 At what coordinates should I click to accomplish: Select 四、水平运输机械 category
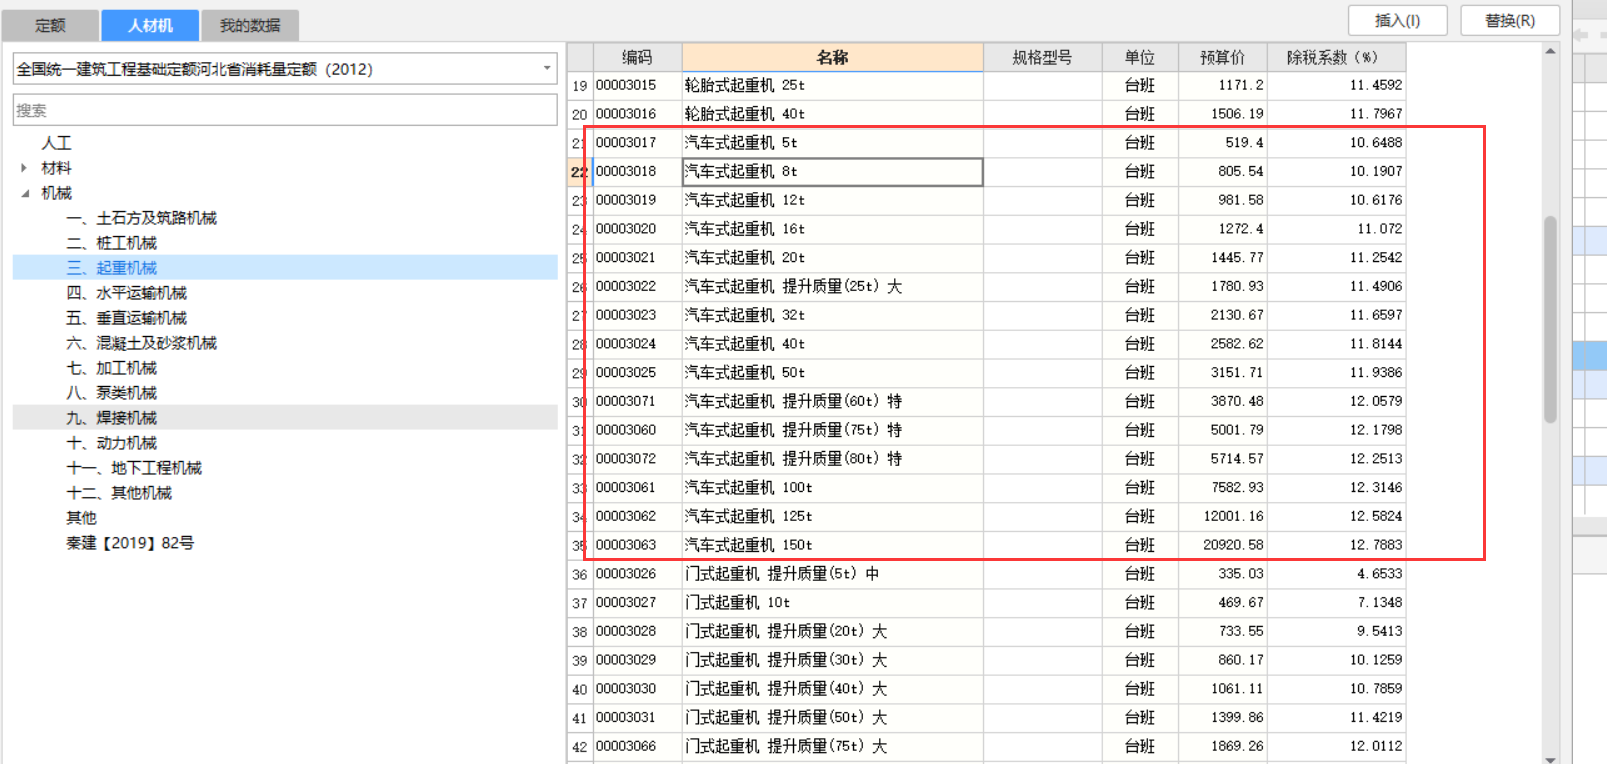tap(126, 293)
